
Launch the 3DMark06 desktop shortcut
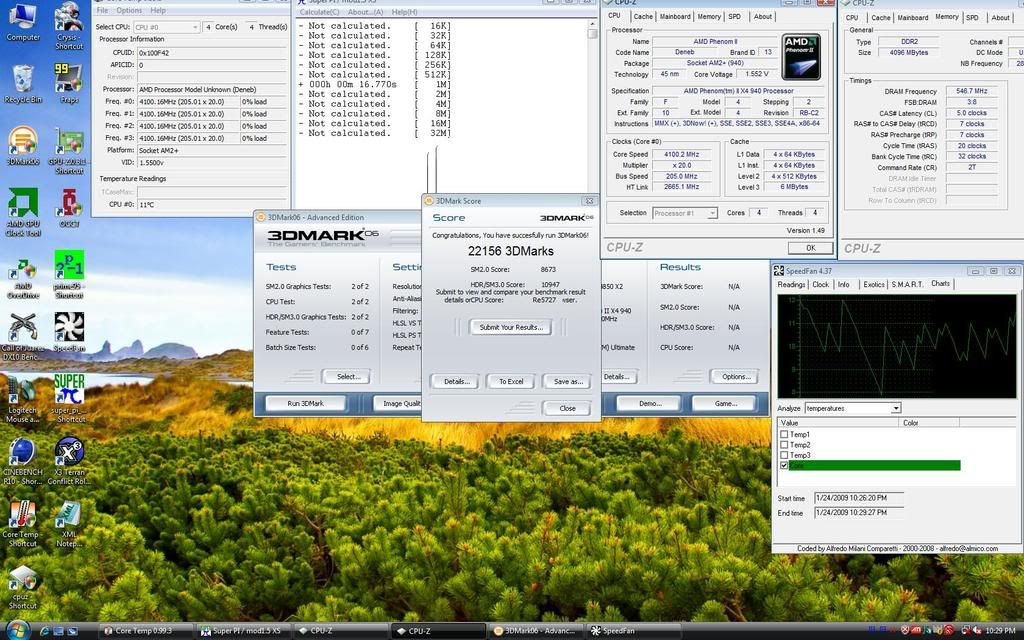[x=23, y=146]
